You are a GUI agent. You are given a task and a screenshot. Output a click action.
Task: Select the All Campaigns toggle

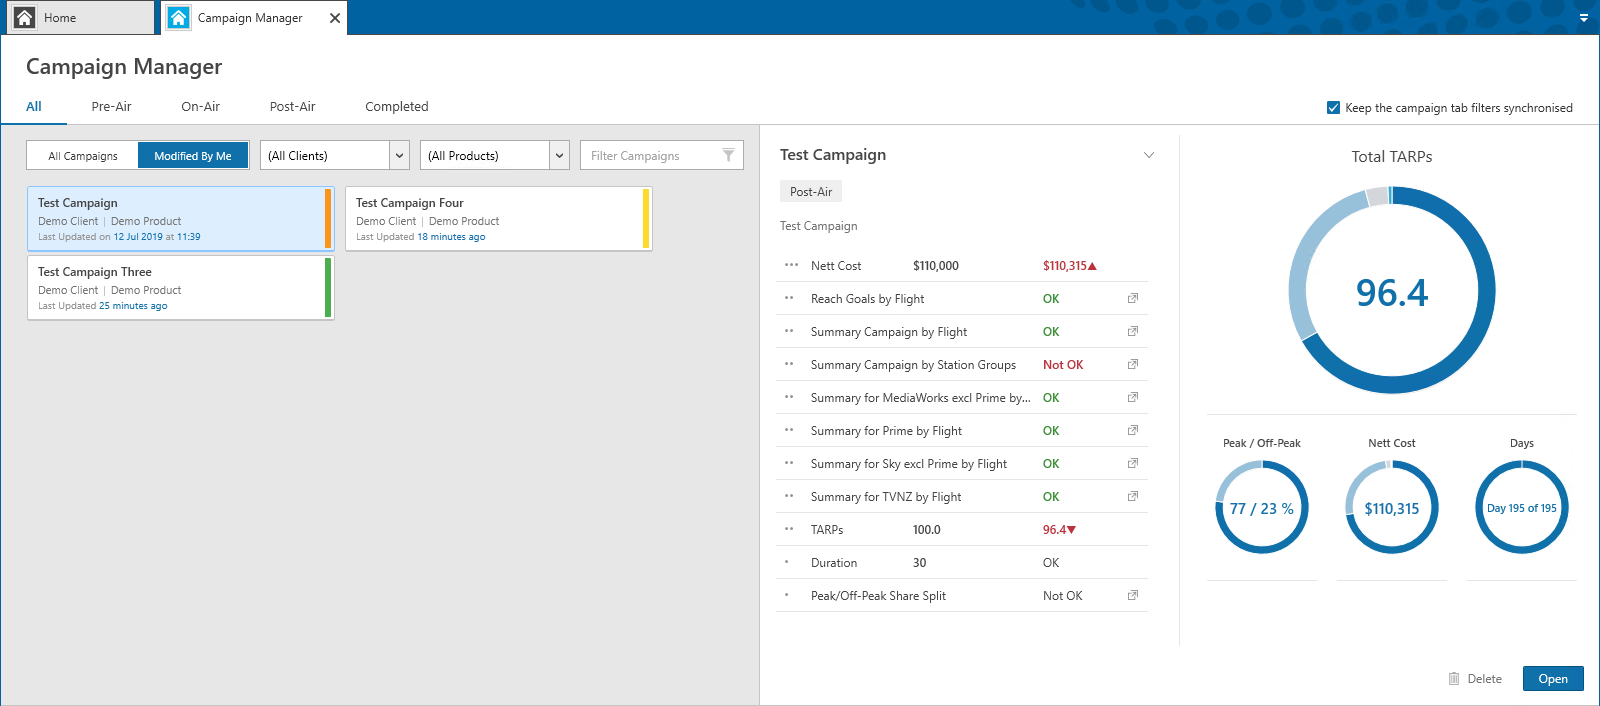83,156
